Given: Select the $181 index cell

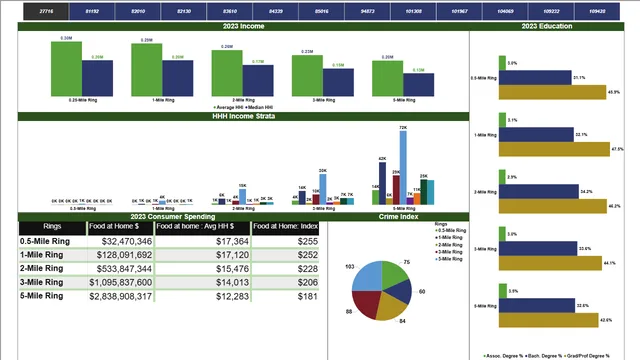Looking at the screenshot, I should point(285,296).
